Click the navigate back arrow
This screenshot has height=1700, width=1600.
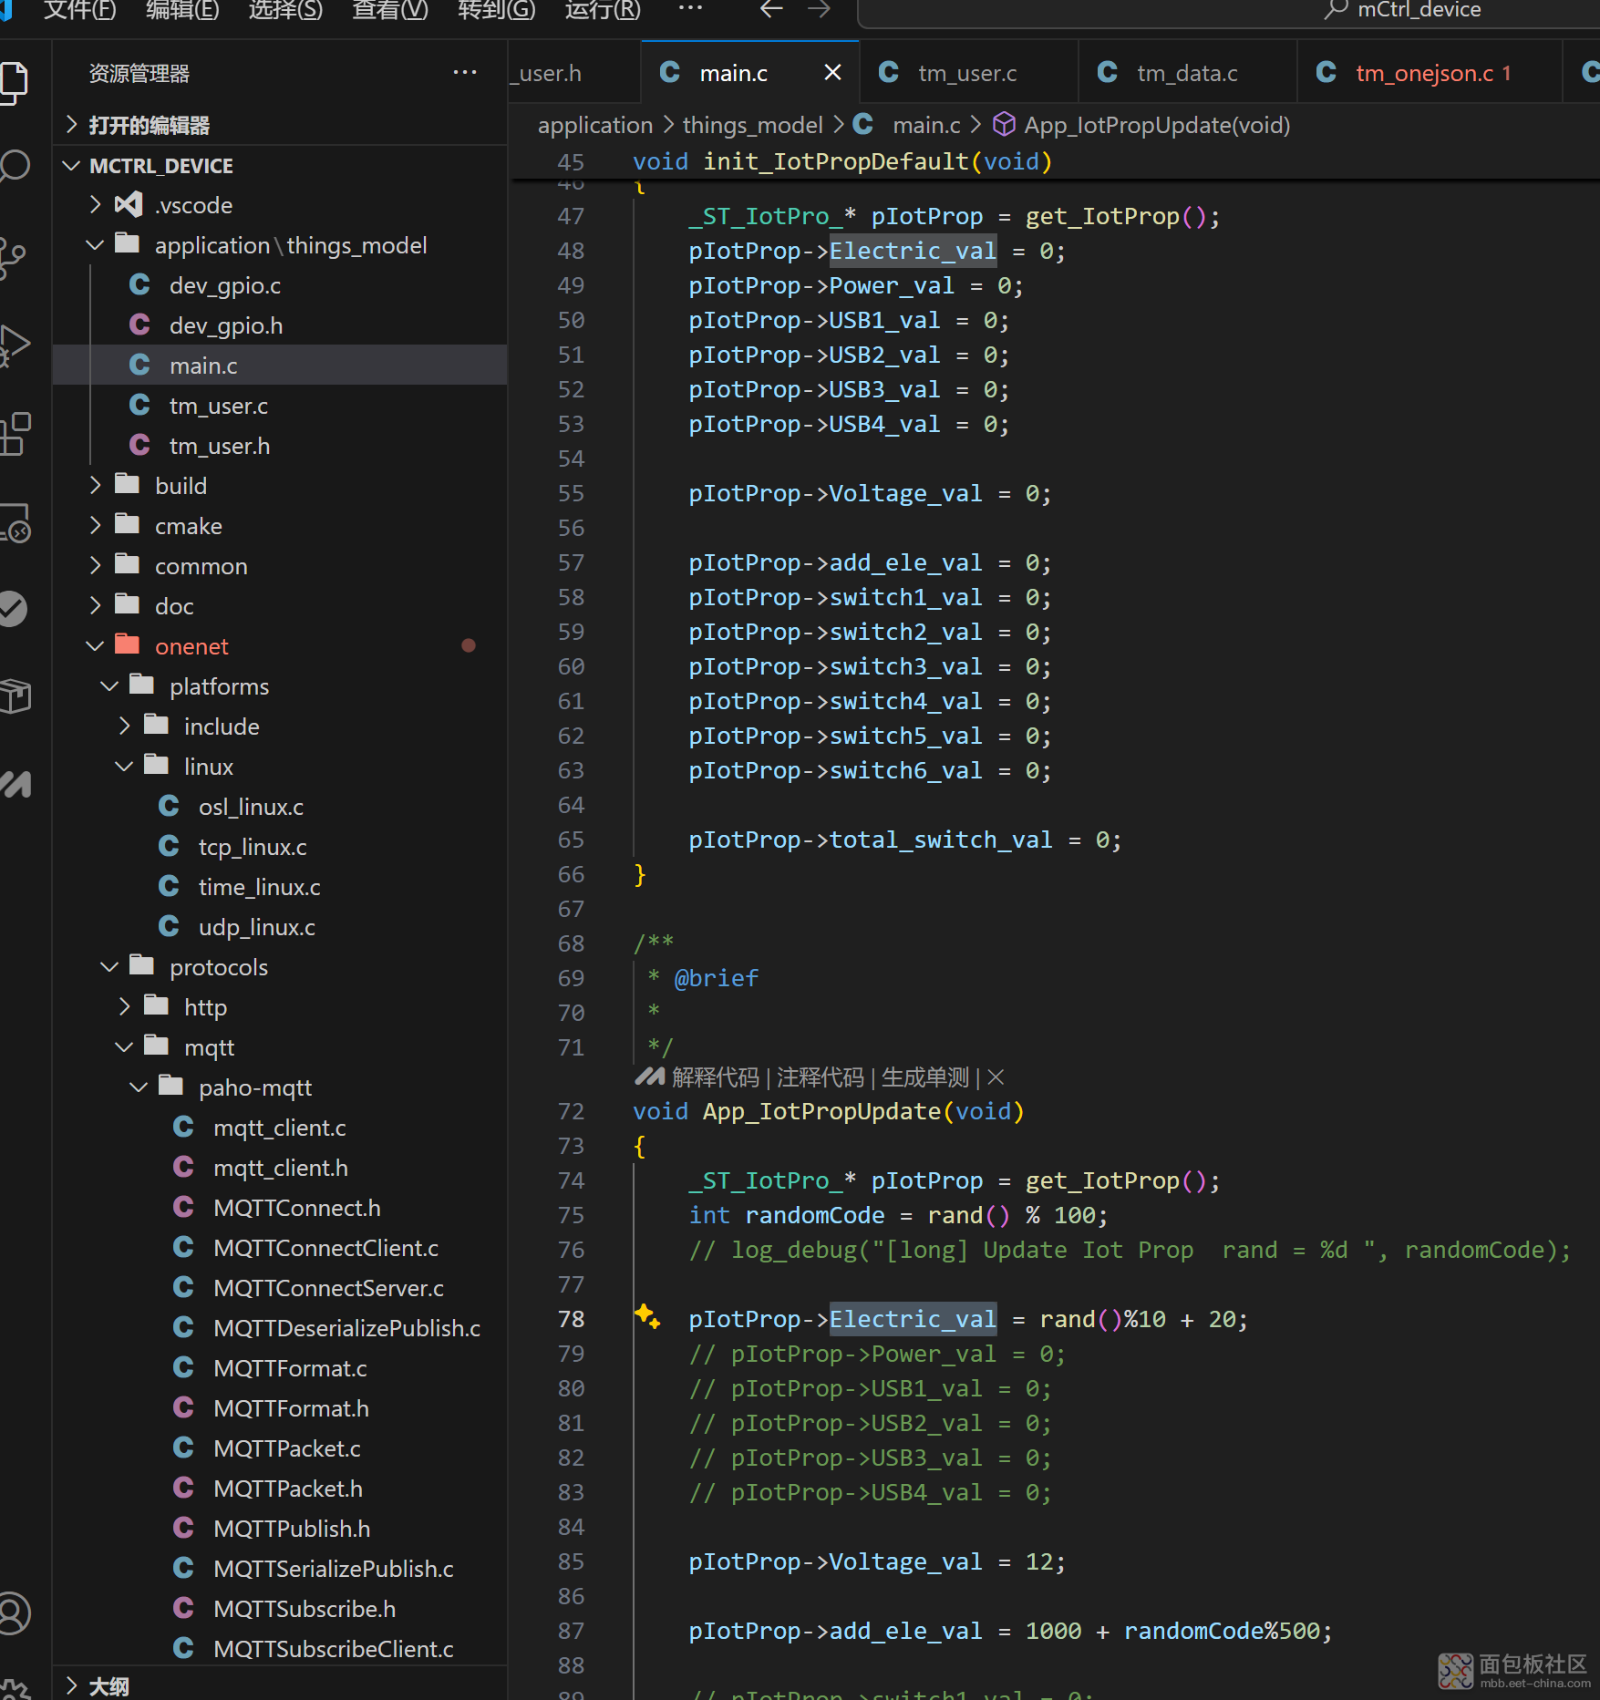click(x=771, y=10)
